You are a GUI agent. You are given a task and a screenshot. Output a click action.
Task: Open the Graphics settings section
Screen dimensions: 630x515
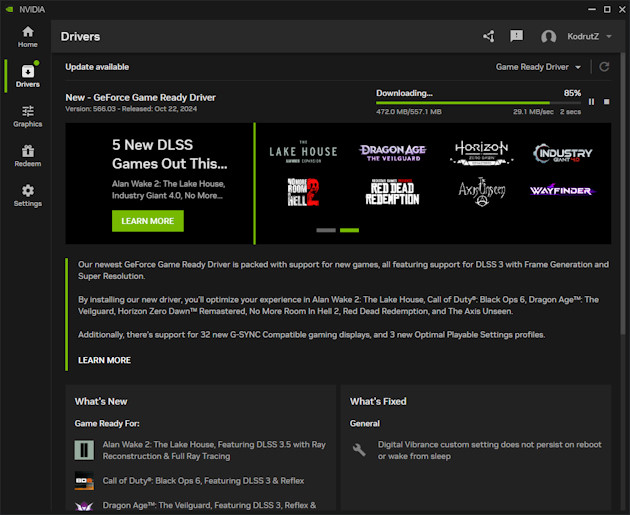click(x=27, y=116)
